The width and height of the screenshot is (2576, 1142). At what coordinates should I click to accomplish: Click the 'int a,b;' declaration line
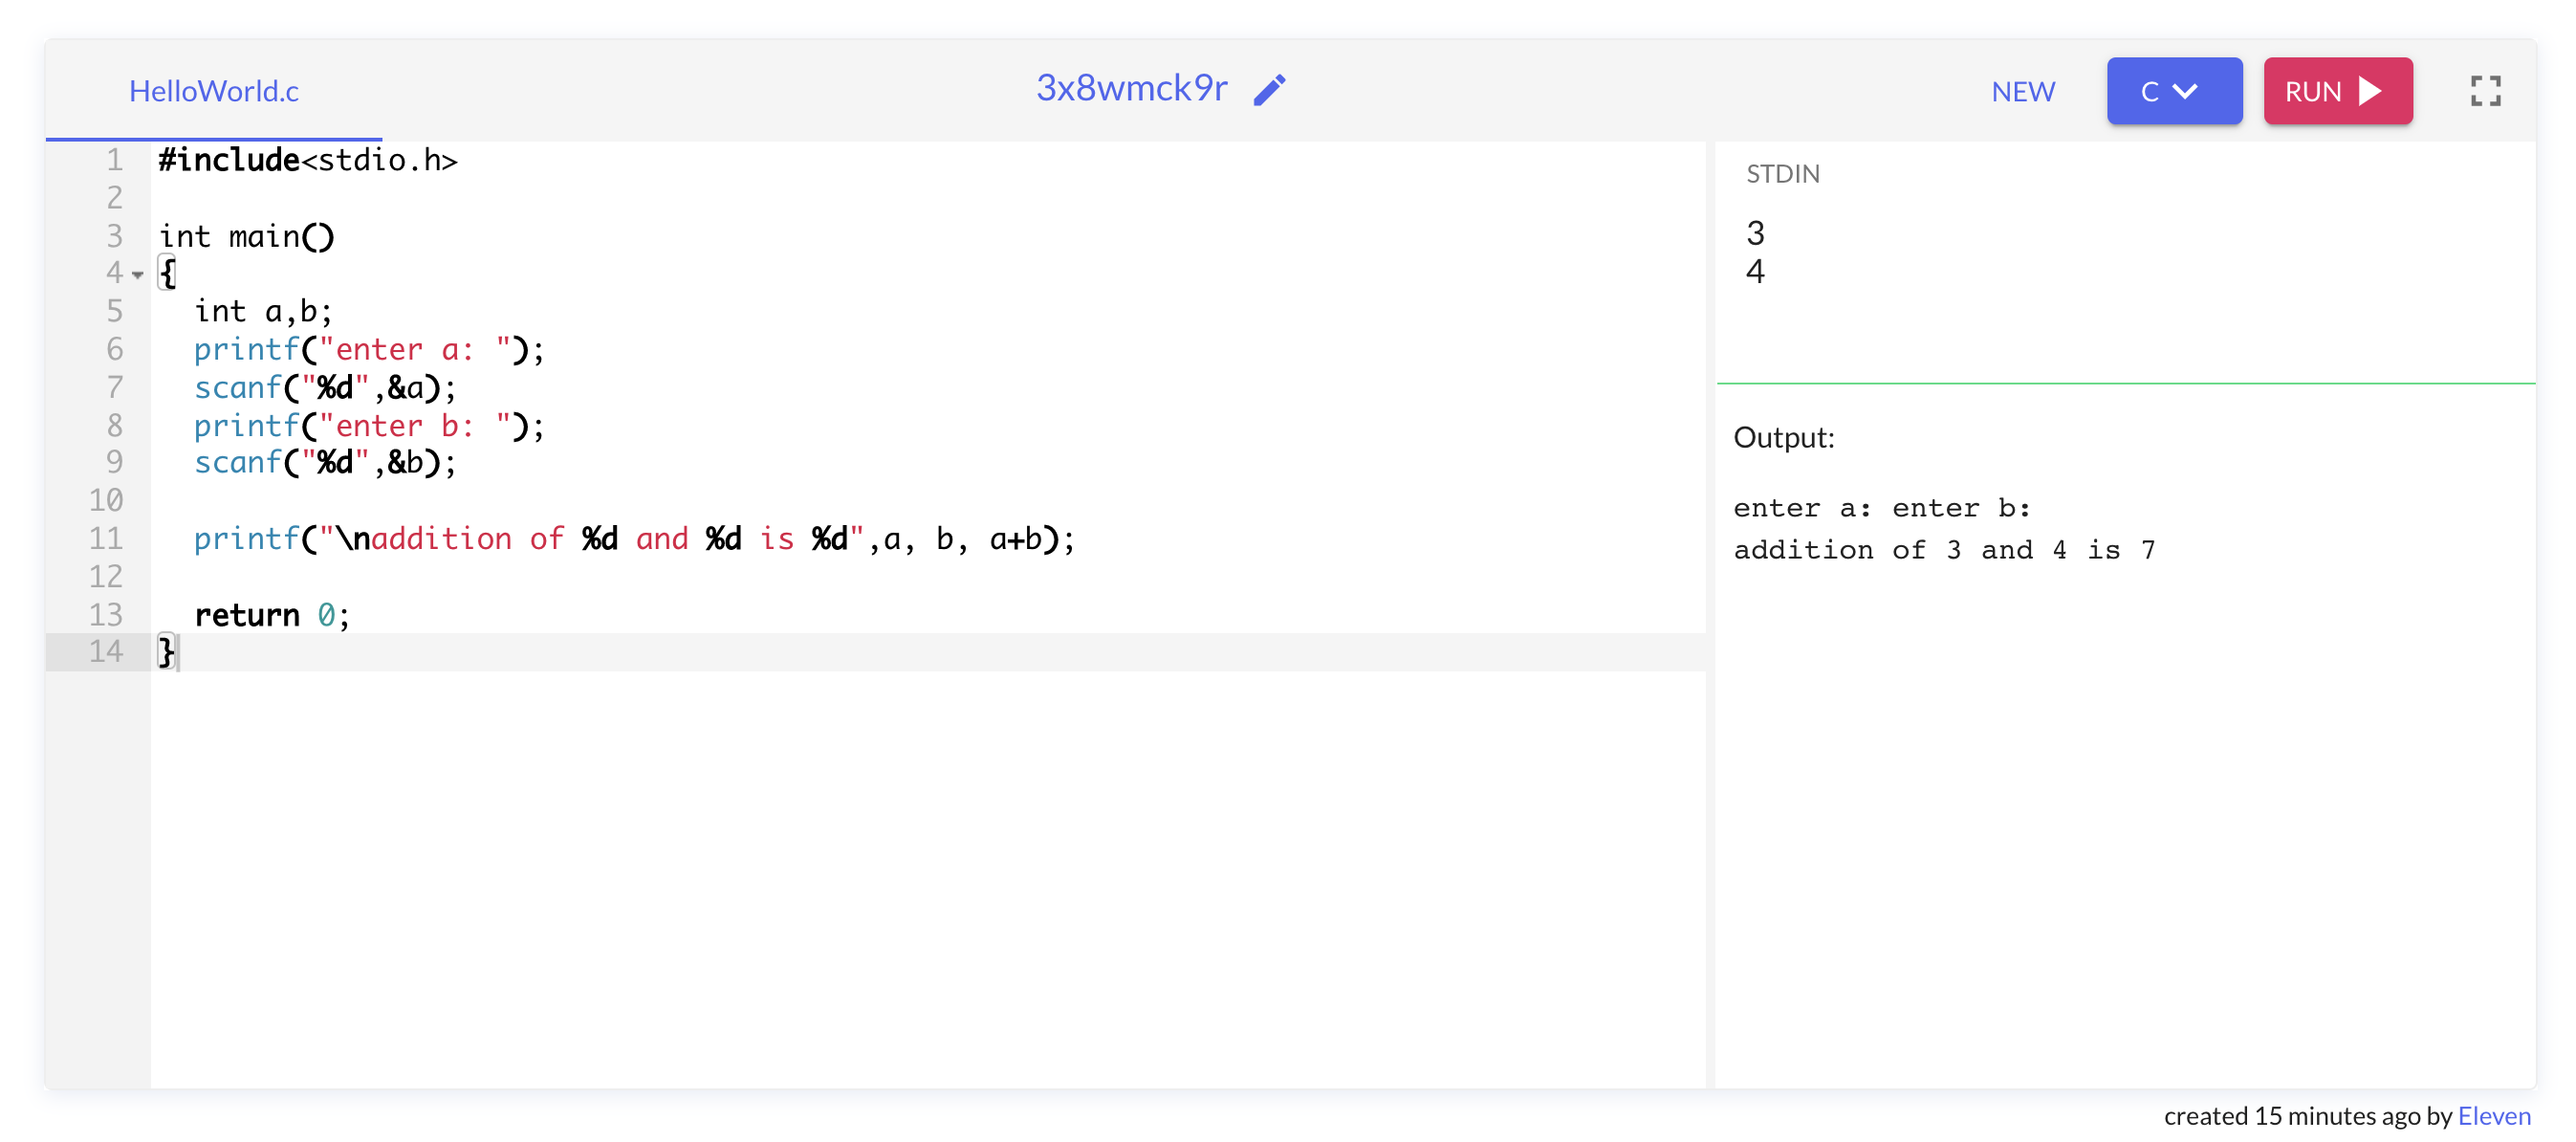tap(263, 311)
